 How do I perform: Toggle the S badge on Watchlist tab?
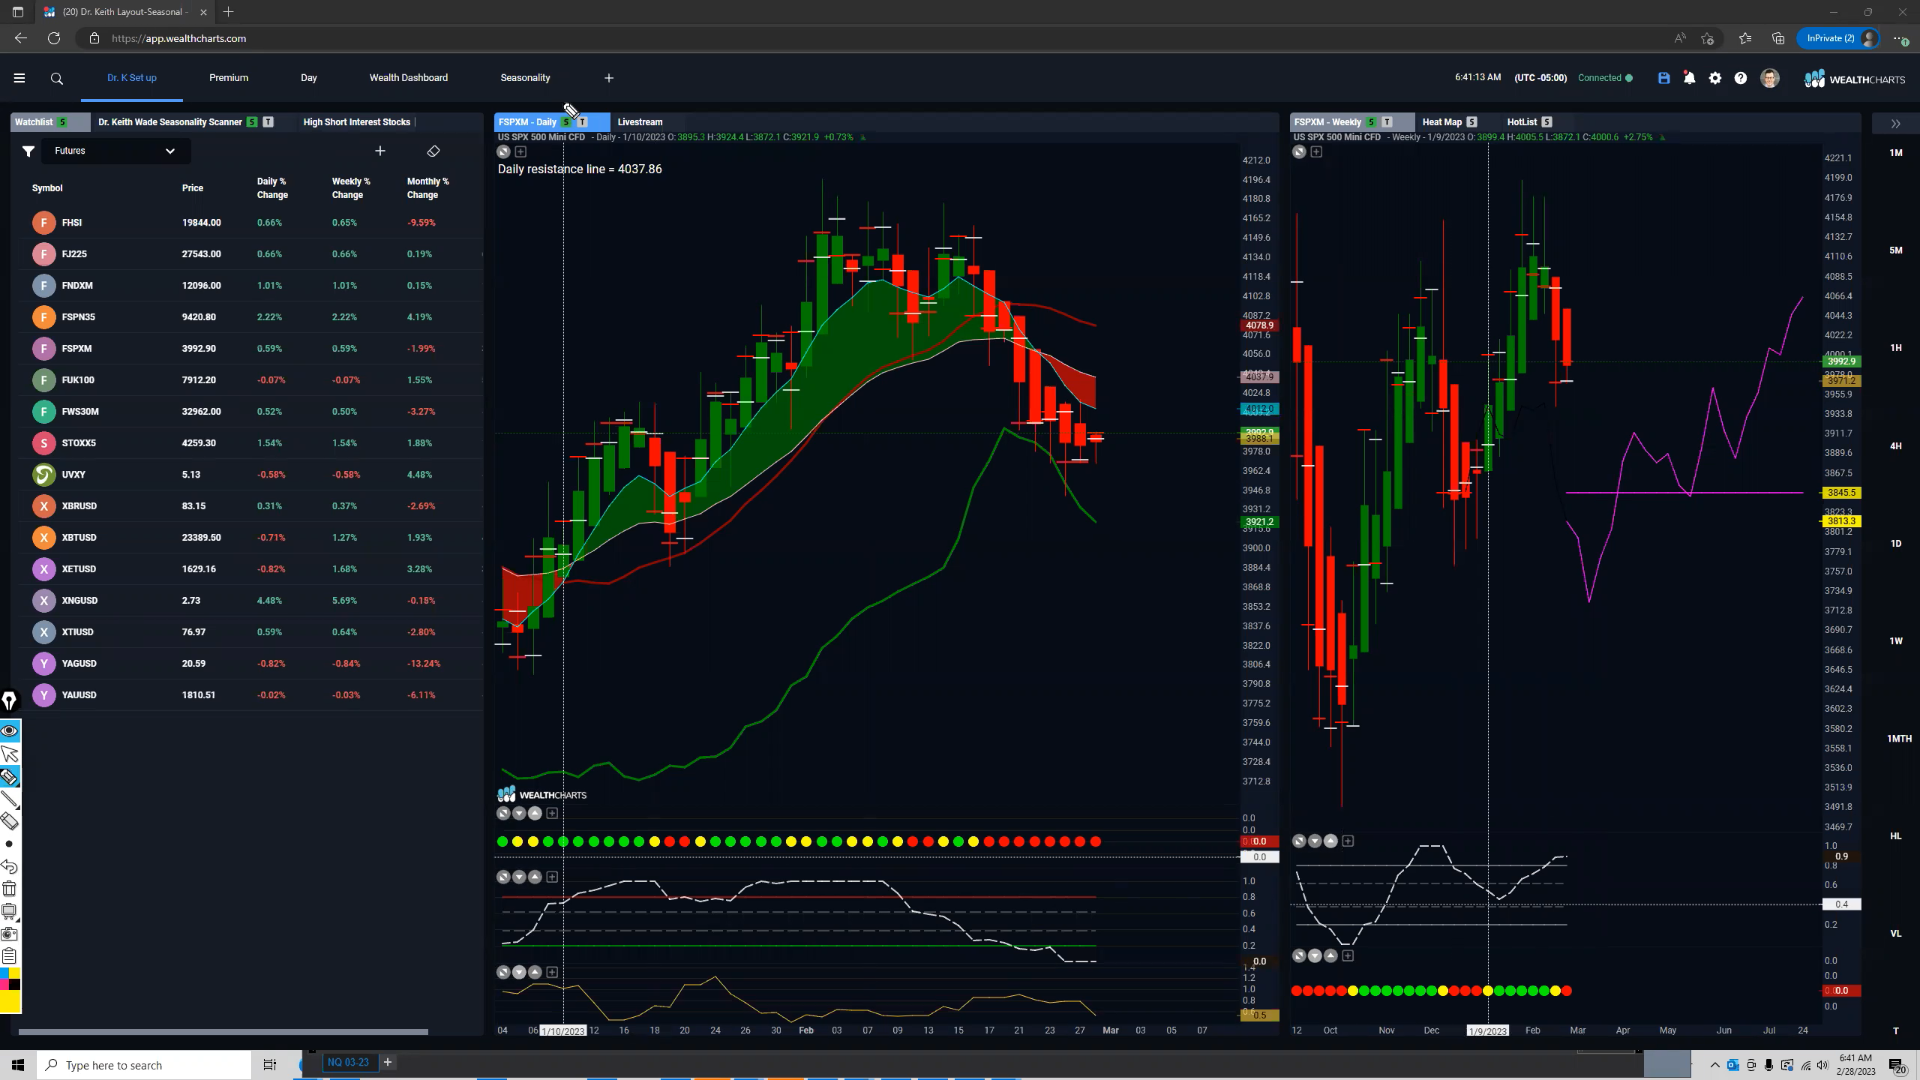pos(62,122)
